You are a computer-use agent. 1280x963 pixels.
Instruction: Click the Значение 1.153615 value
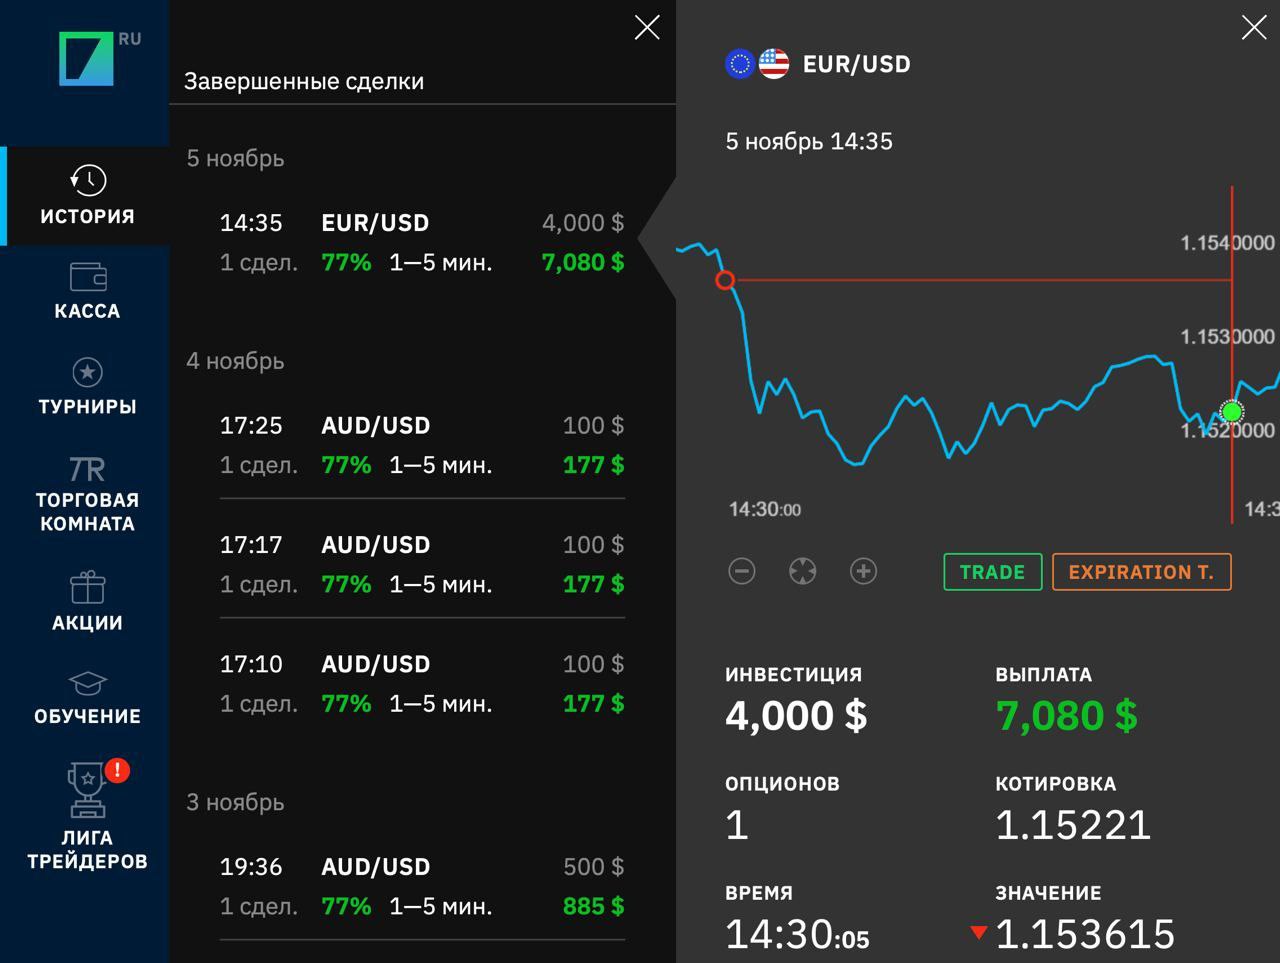(x=1085, y=933)
